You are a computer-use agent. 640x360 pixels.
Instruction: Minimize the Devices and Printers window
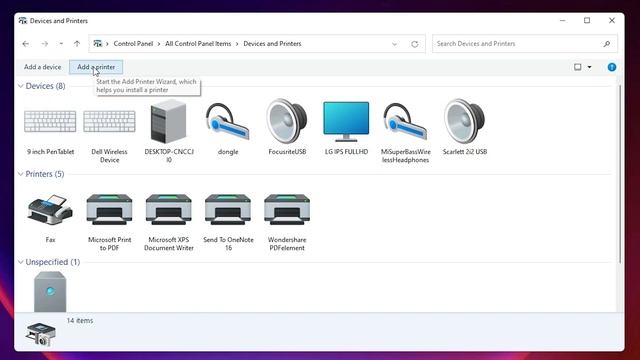click(562, 20)
